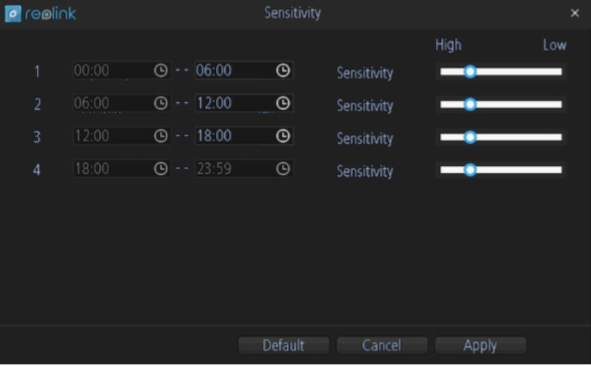Click the 18:00 end time input for period 3
Viewport: 591px width, 366px height.
pos(244,136)
